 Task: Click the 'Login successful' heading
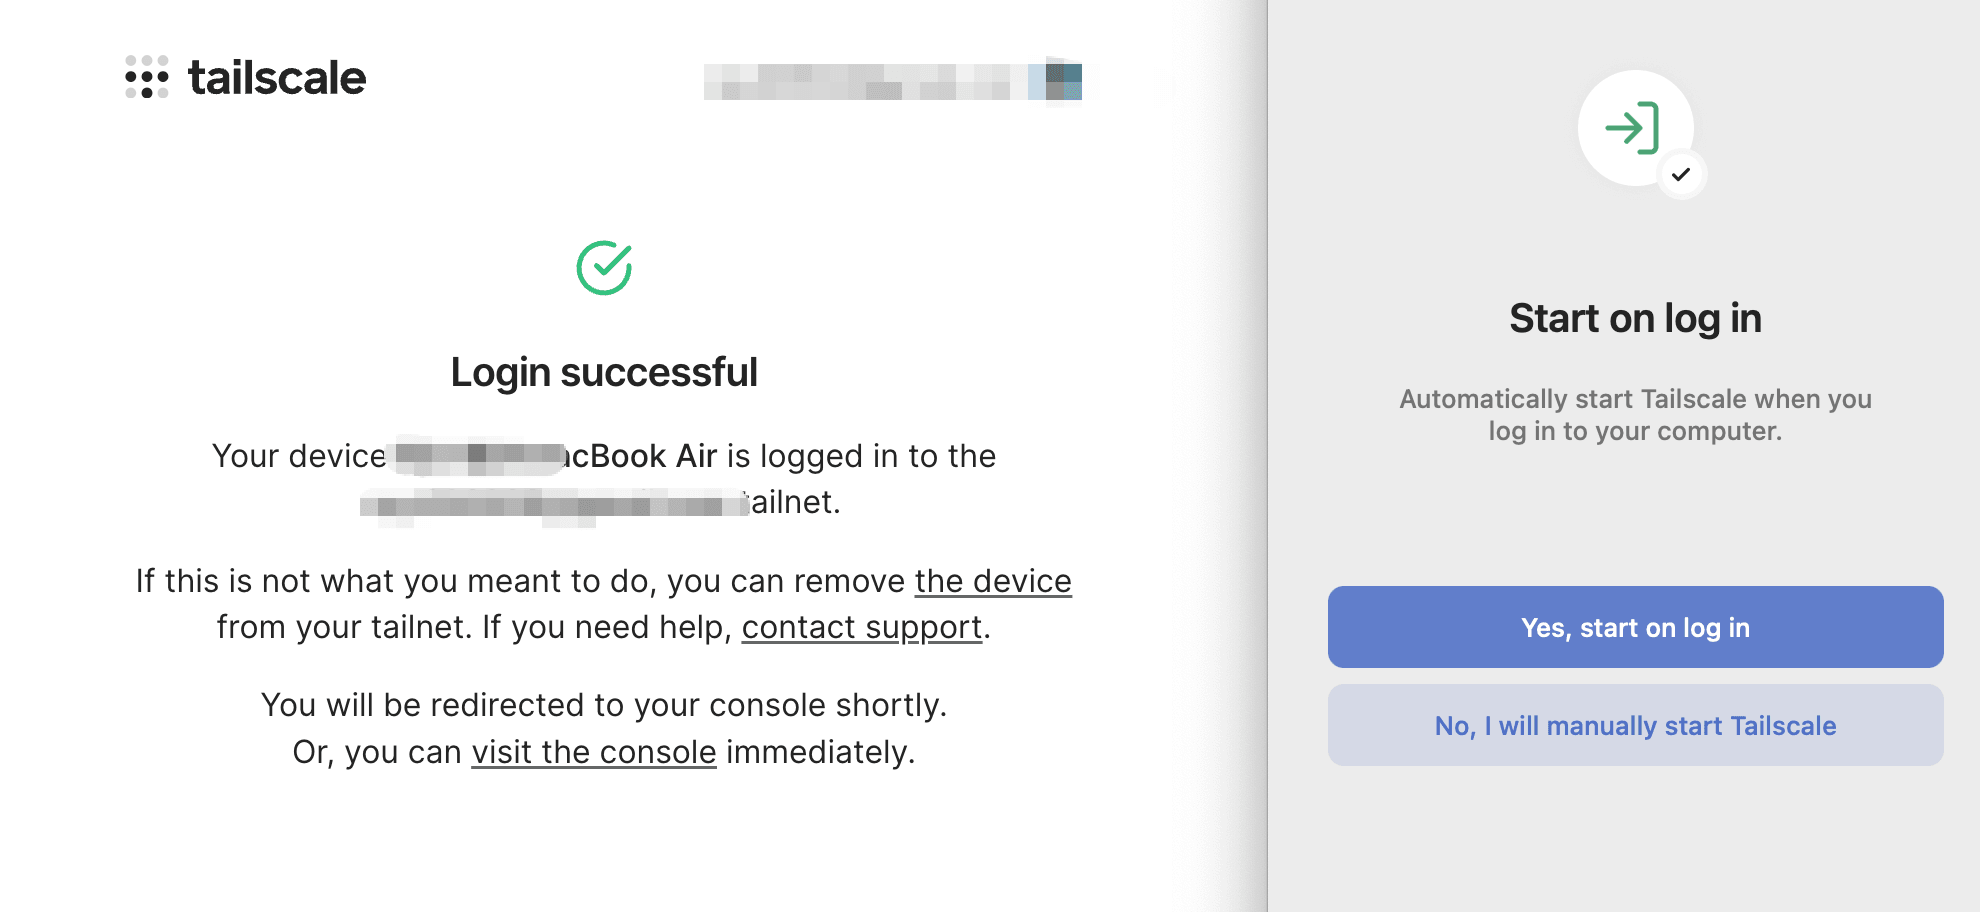click(604, 372)
